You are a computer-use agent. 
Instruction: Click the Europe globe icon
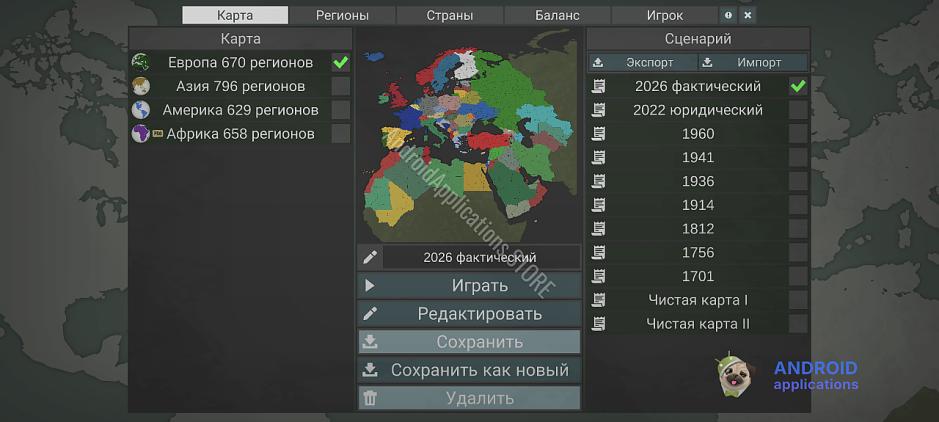(141, 62)
